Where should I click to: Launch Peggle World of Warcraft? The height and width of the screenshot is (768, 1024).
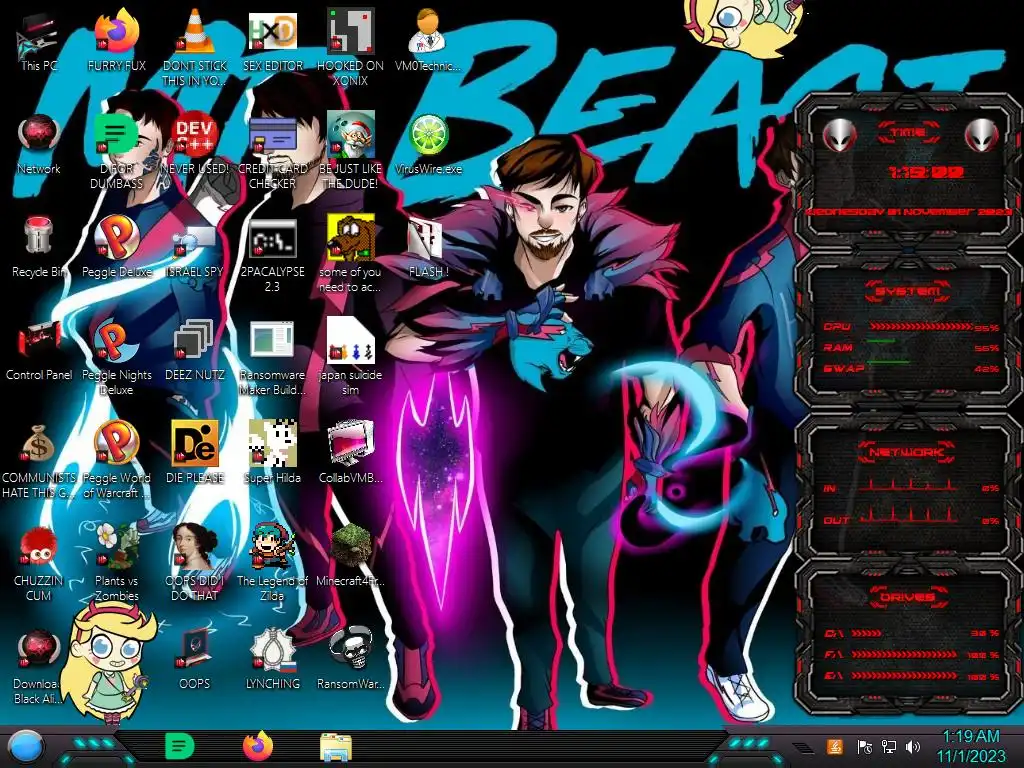(x=116, y=460)
